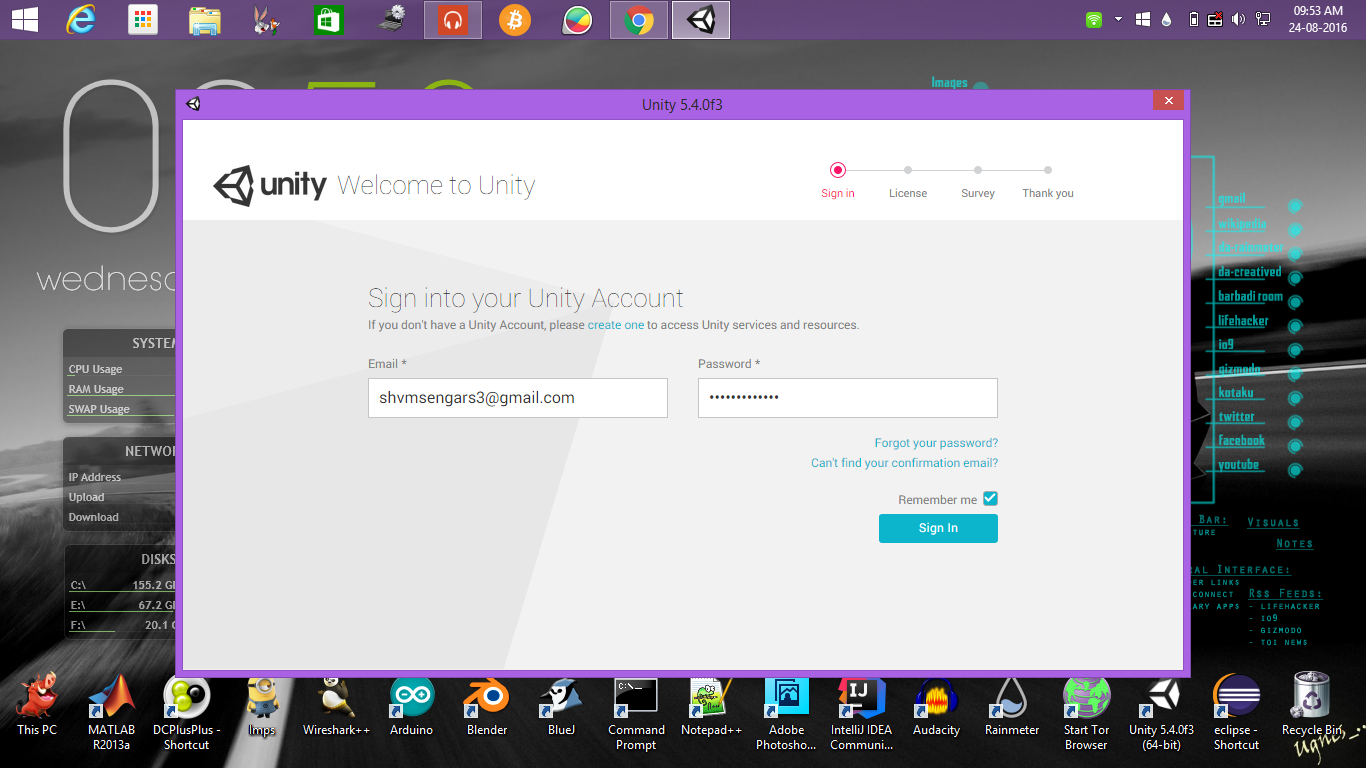Viewport: 1366px width, 768px height.
Task: Click the Unity logo in the title bar
Action: (x=193, y=104)
